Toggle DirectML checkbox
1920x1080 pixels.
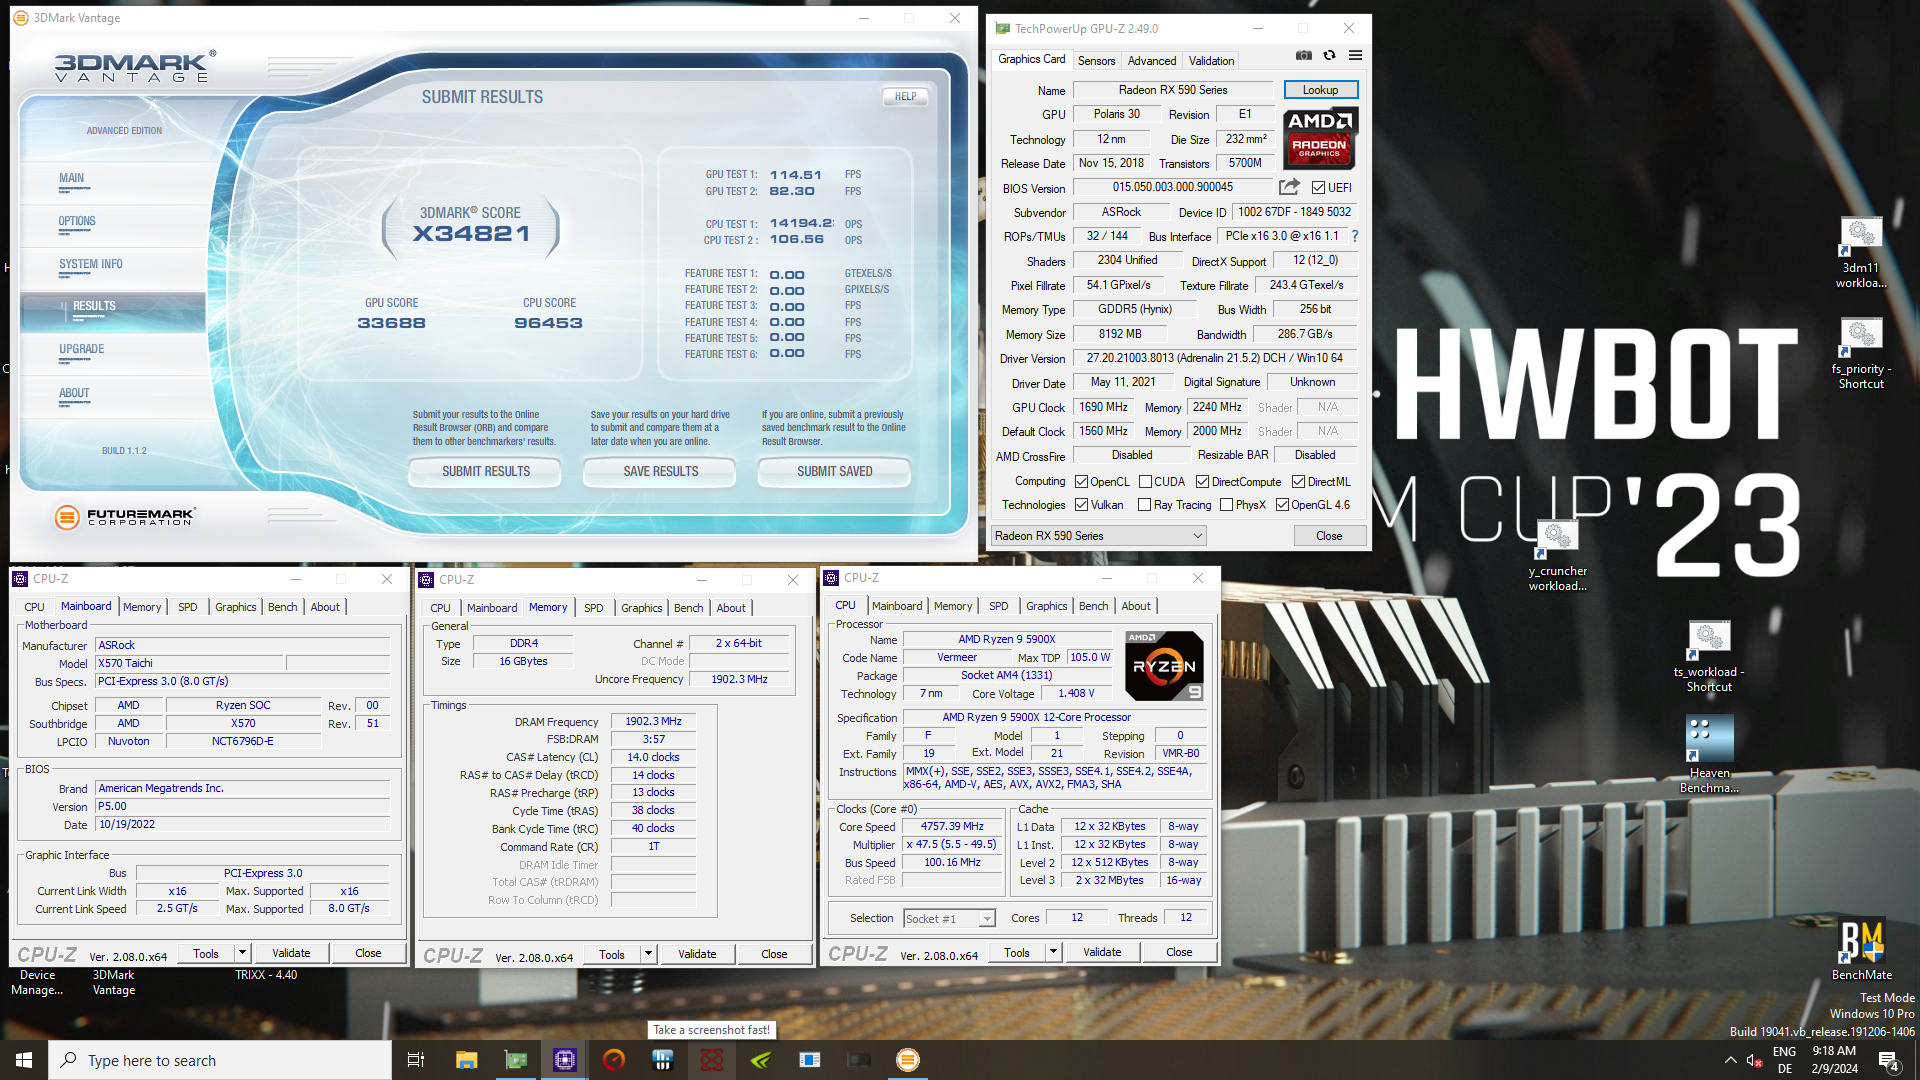click(x=1298, y=482)
